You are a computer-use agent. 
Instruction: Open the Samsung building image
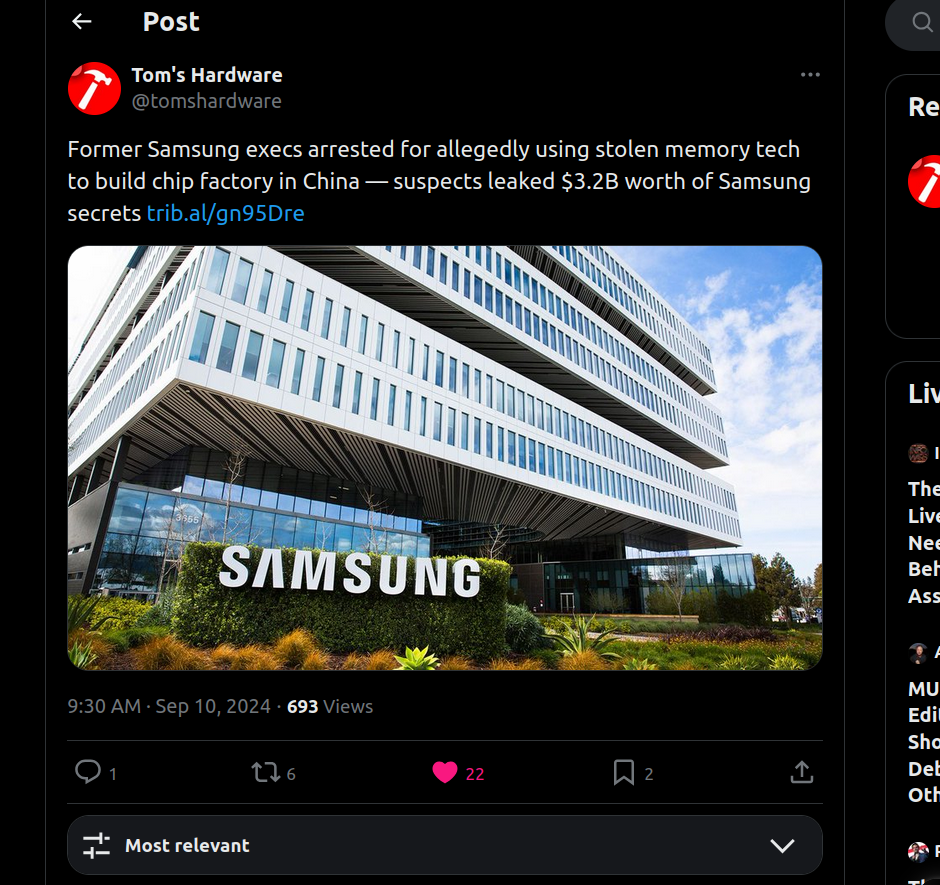tap(444, 457)
